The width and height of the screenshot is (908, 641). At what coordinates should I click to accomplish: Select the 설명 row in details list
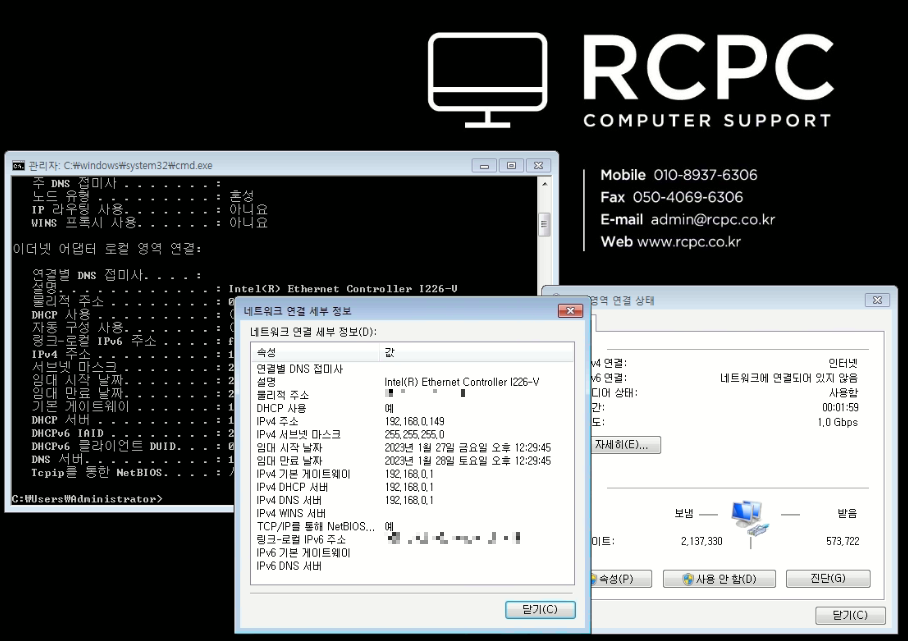pos(412,382)
